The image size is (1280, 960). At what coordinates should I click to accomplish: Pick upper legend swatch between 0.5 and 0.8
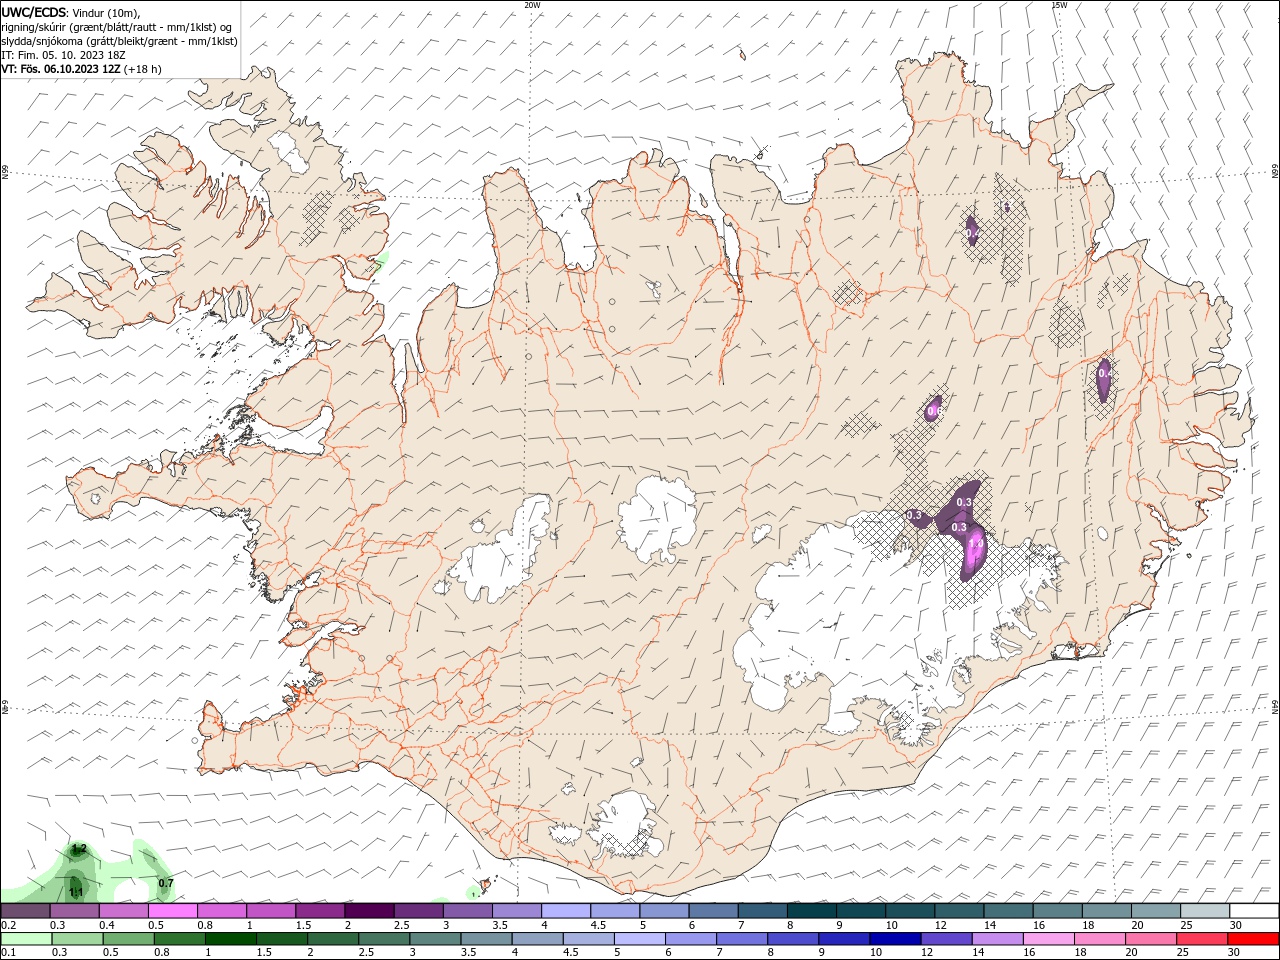tap(172, 910)
